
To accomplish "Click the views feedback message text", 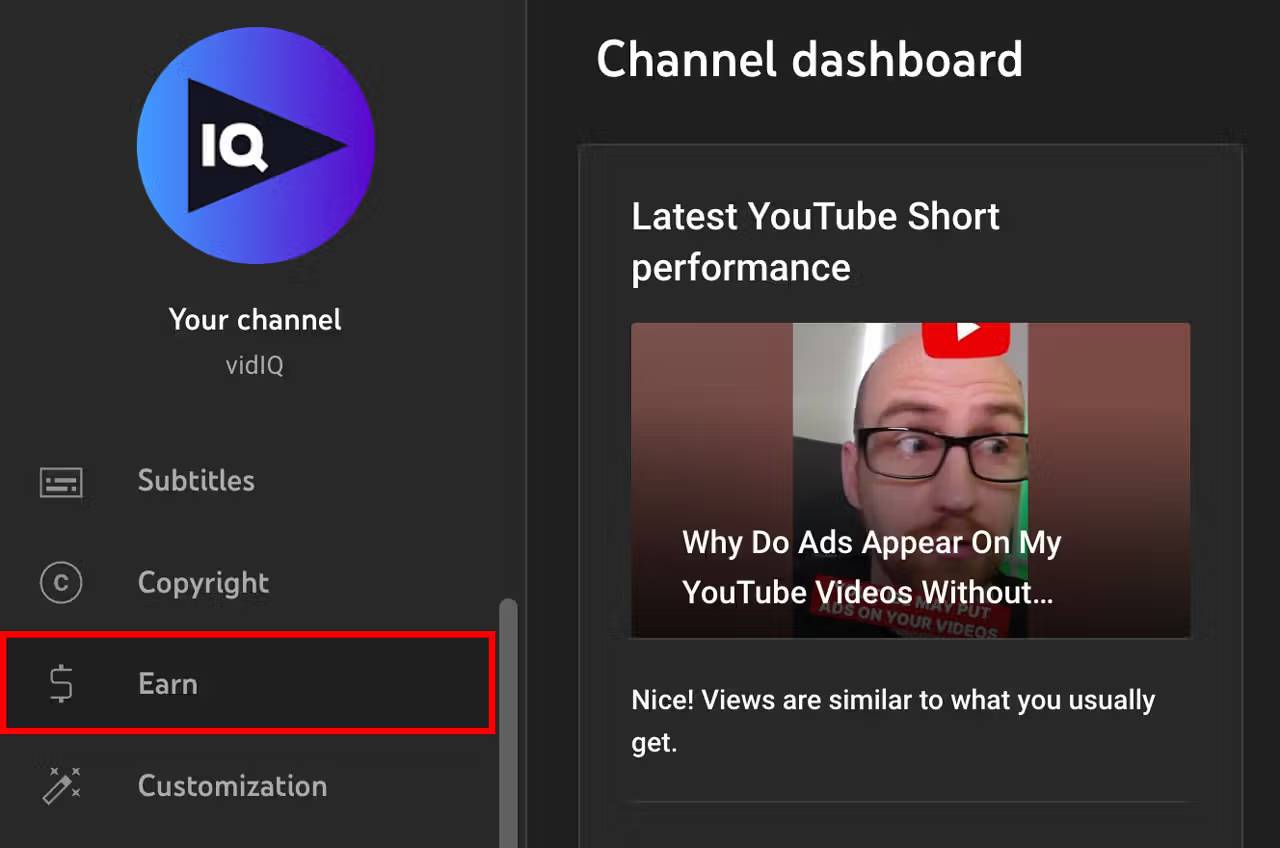I will tap(892, 720).
